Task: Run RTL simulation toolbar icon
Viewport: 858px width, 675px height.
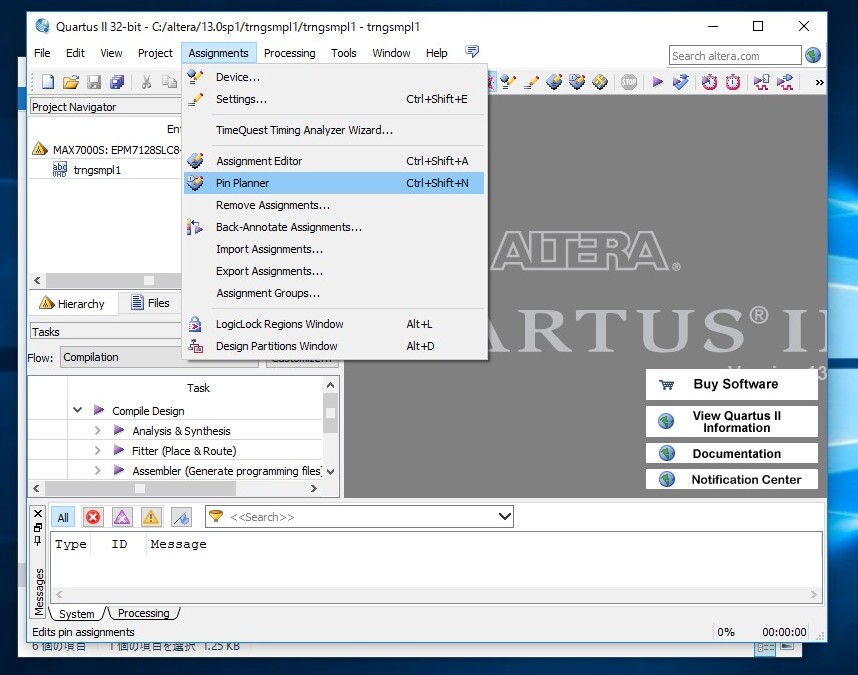Action: (x=761, y=82)
